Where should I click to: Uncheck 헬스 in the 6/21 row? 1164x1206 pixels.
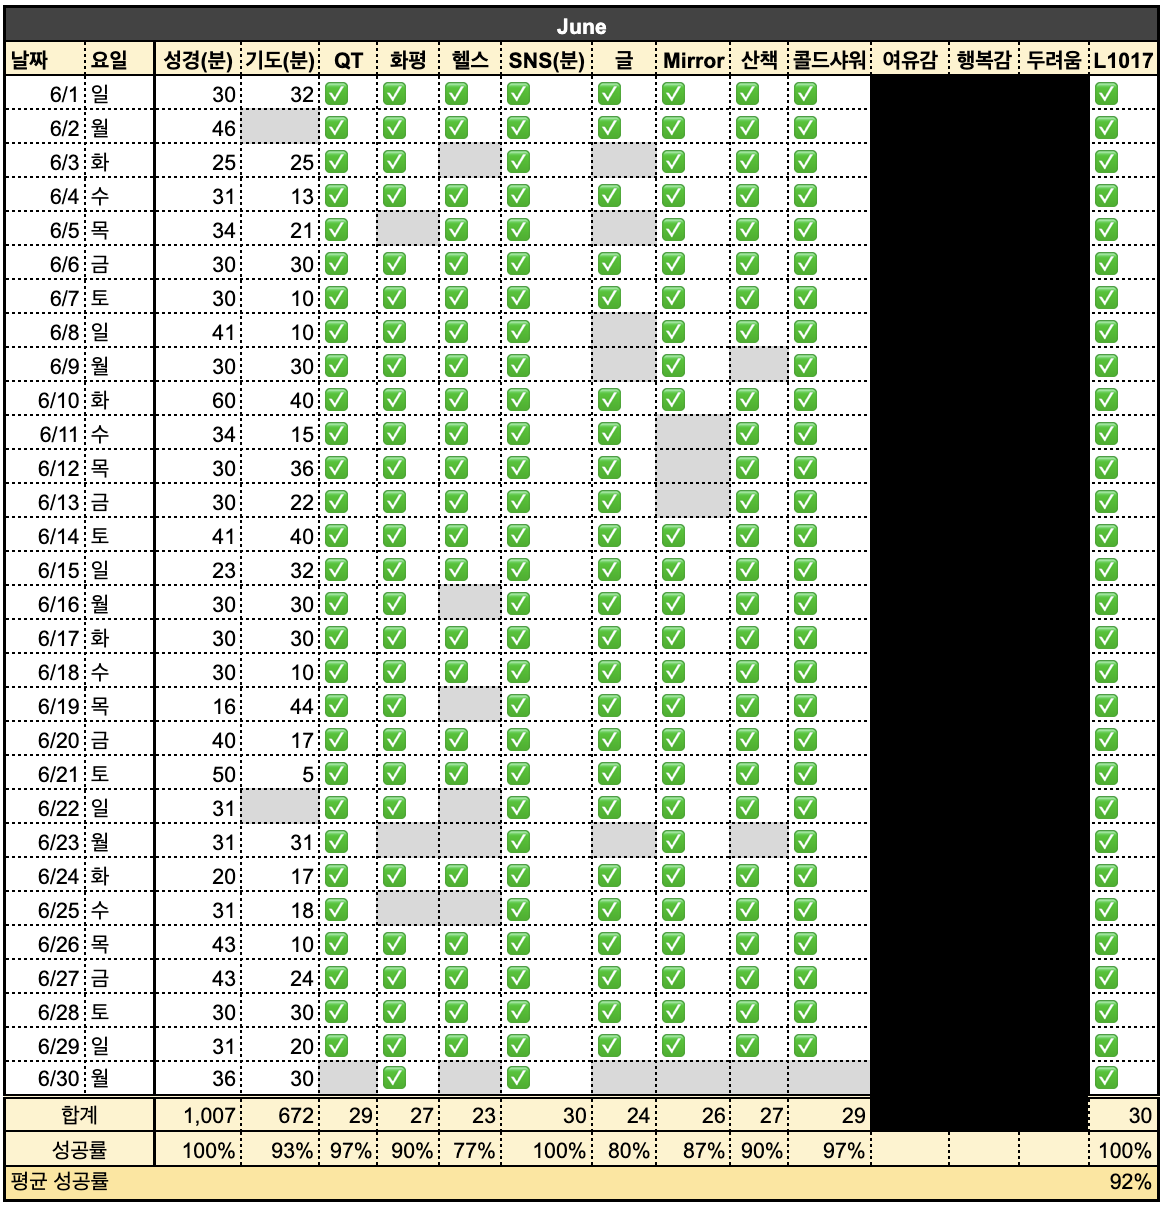pos(457,774)
